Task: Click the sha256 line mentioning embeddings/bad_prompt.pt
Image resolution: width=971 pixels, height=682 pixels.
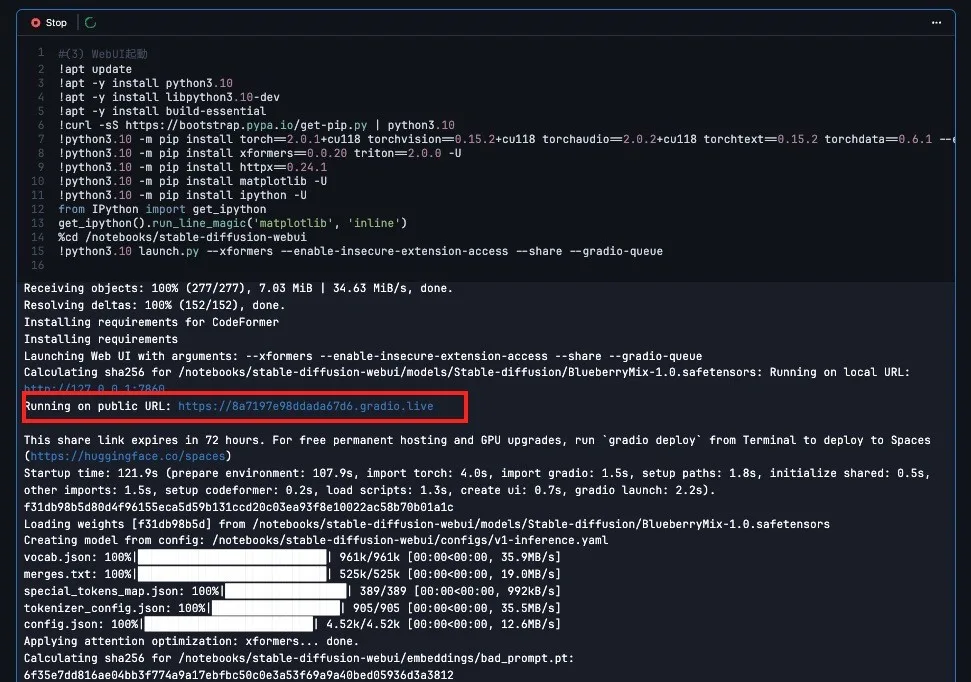Action: point(299,658)
